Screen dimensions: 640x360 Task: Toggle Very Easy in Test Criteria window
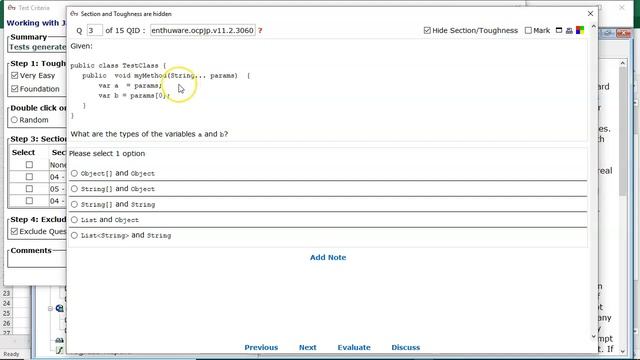click(x=15, y=76)
